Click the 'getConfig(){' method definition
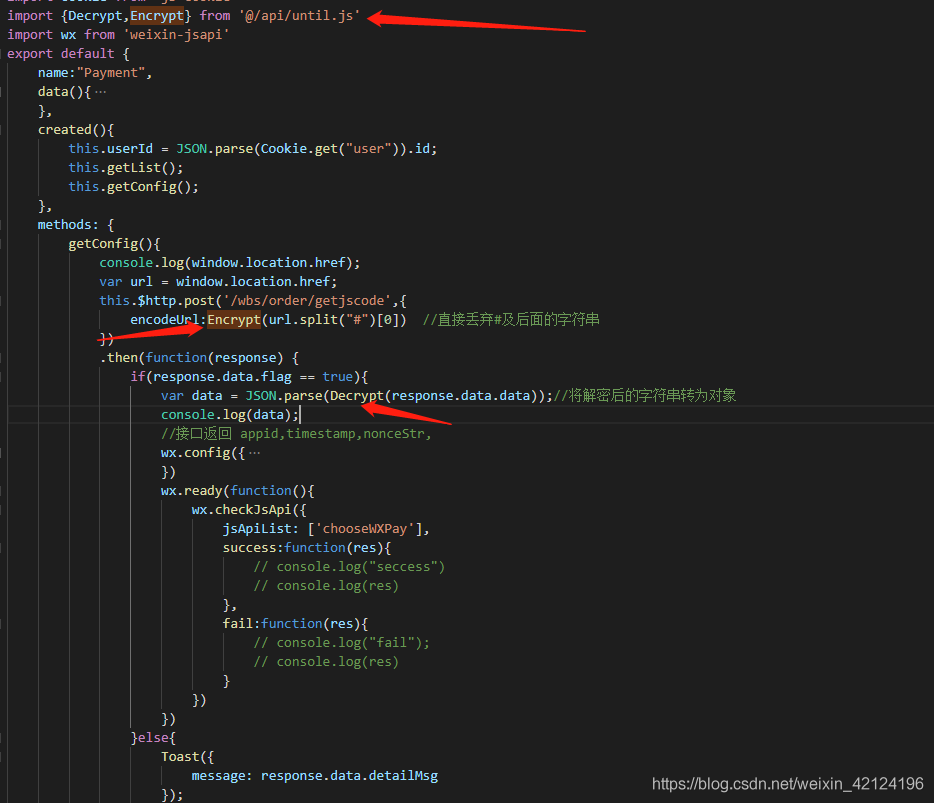This screenshot has width=934, height=803. (114, 244)
